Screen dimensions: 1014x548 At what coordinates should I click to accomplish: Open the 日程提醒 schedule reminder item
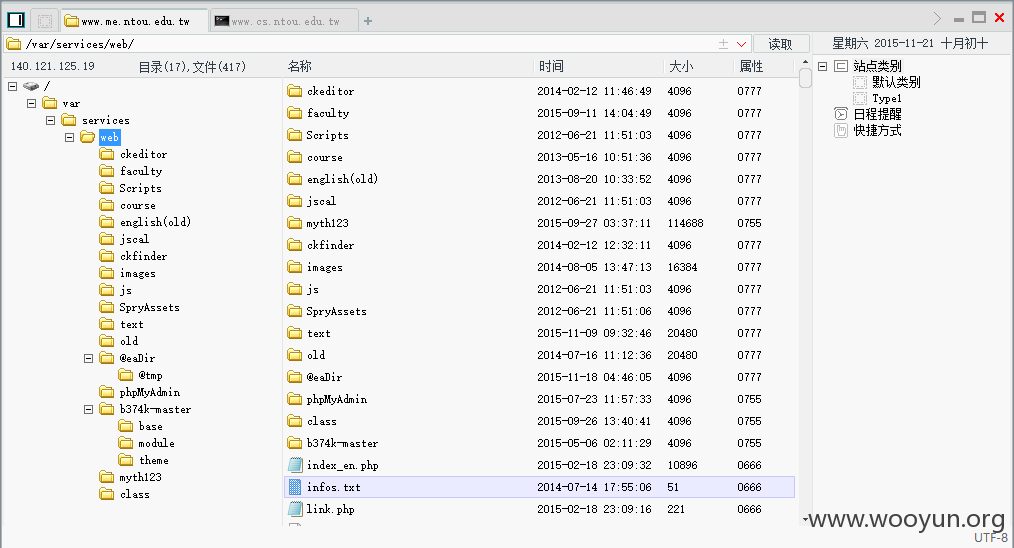tap(877, 115)
